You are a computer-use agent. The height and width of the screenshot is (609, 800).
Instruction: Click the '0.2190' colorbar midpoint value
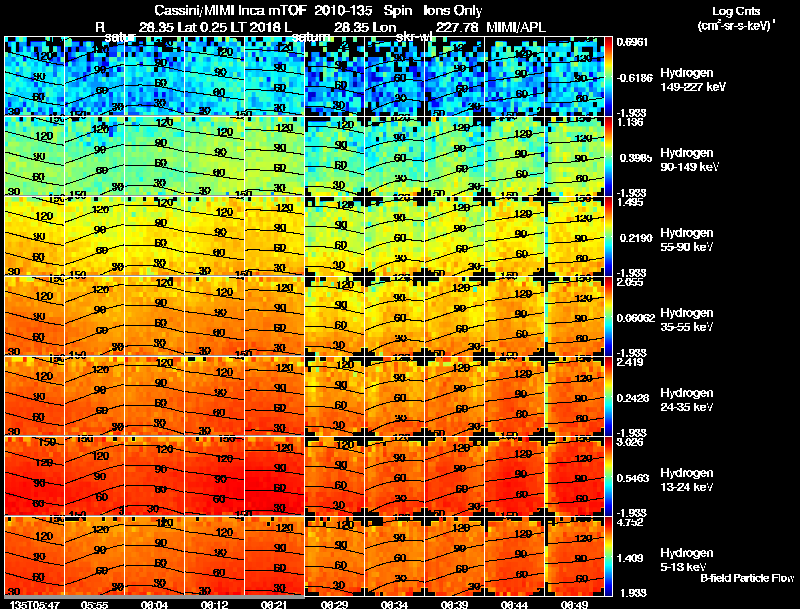click(636, 238)
